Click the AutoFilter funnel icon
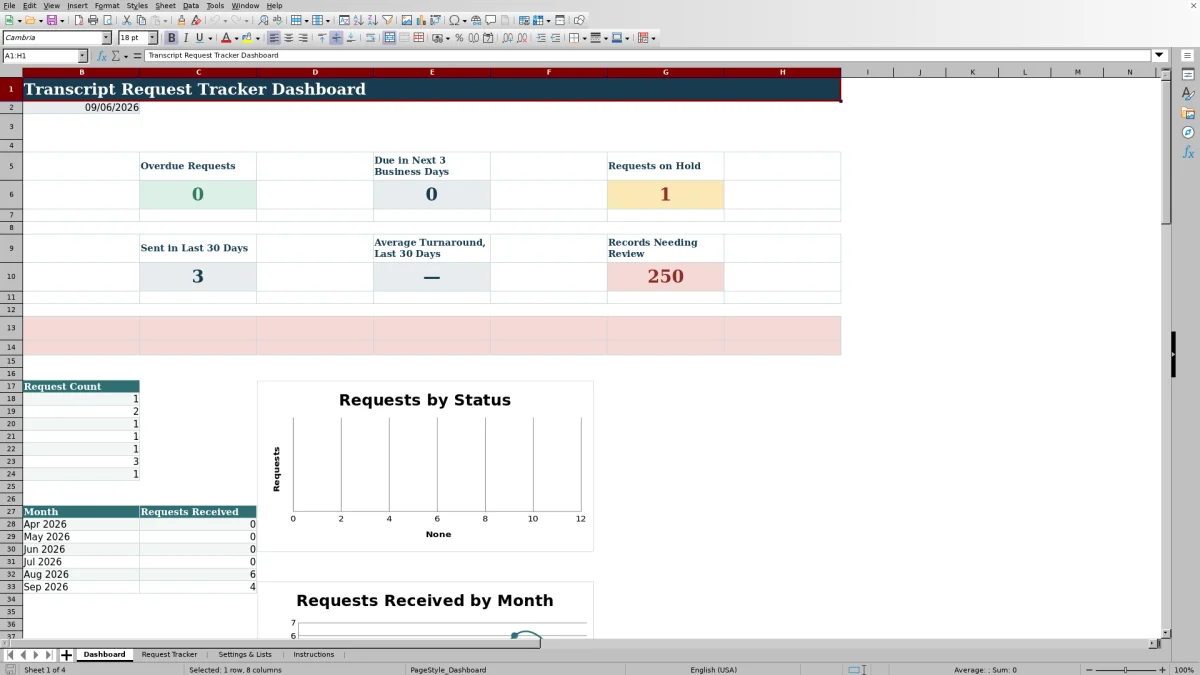 387,20
